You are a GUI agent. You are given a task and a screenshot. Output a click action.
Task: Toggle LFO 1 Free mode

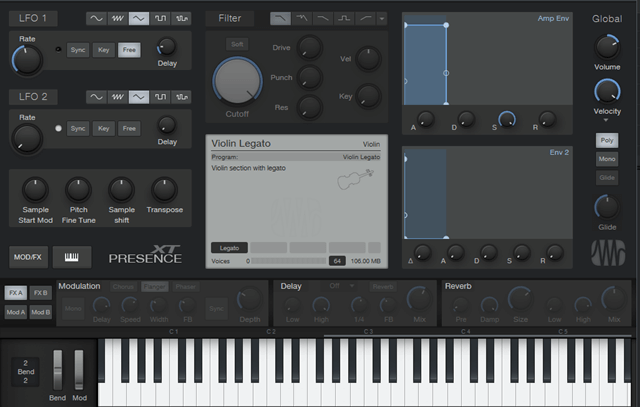pos(129,50)
